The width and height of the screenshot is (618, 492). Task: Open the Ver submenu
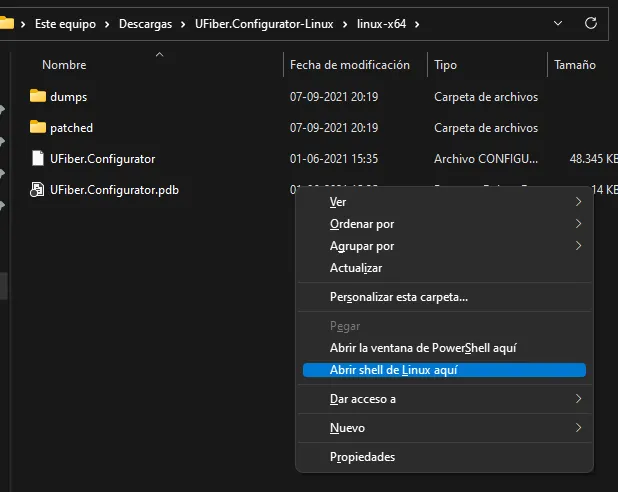444,202
